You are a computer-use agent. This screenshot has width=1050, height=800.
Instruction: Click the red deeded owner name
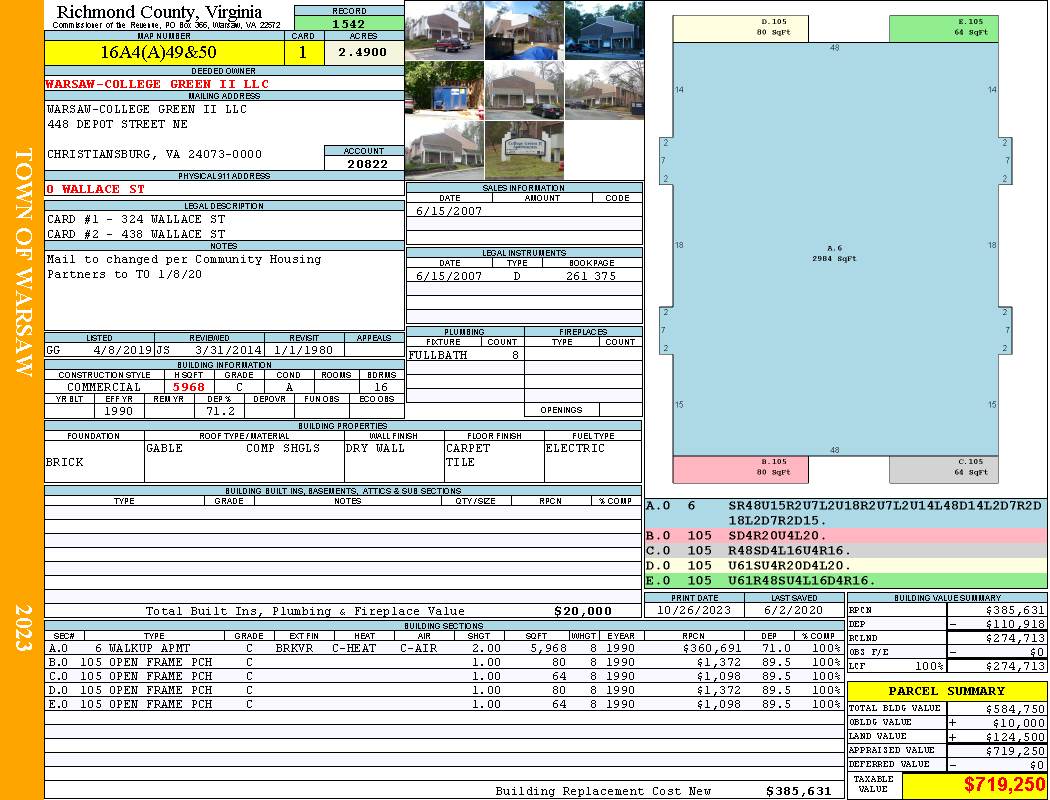coord(158,84)
